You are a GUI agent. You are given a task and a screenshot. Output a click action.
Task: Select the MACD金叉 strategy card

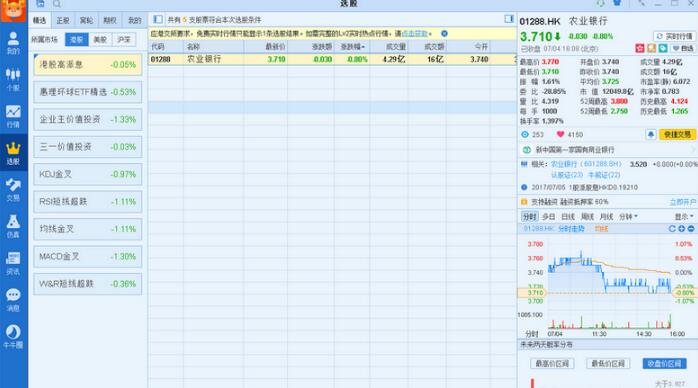[x=88, y=256]
